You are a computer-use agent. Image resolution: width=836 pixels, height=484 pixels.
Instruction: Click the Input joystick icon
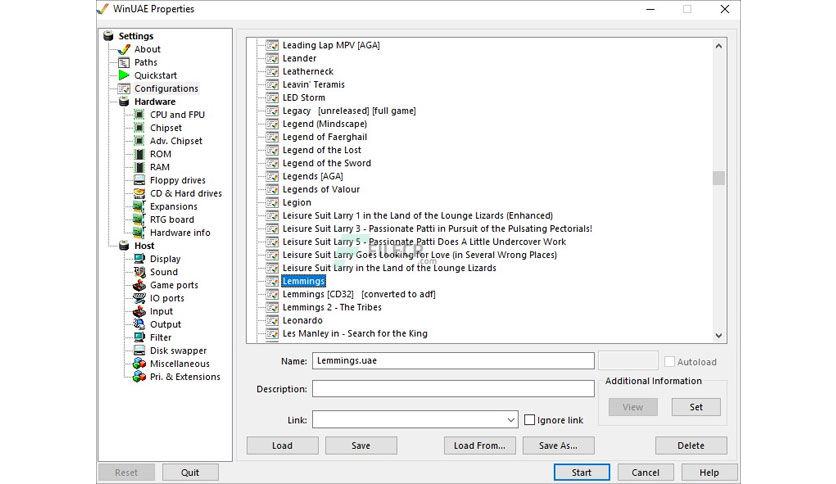(139, 311)
